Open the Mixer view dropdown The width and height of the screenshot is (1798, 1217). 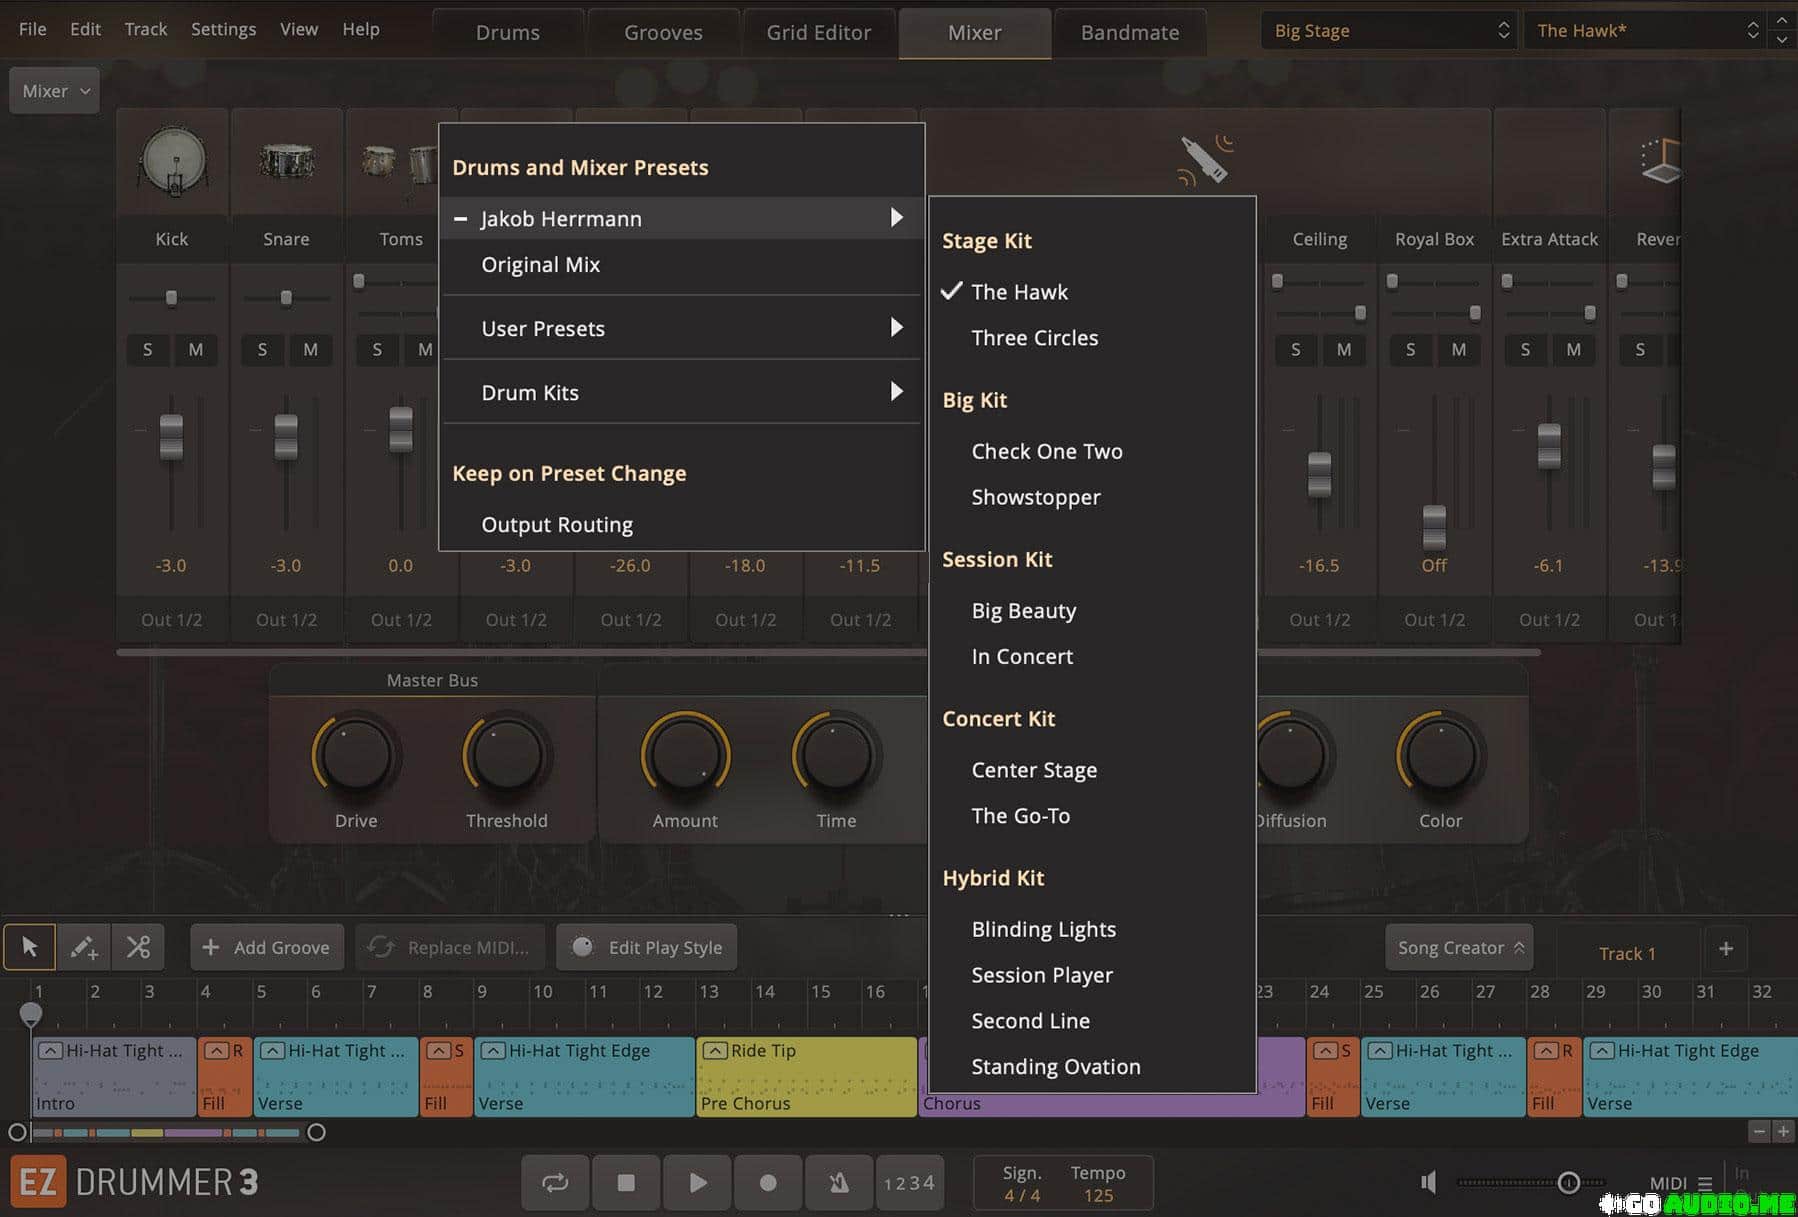pos(55,91)
